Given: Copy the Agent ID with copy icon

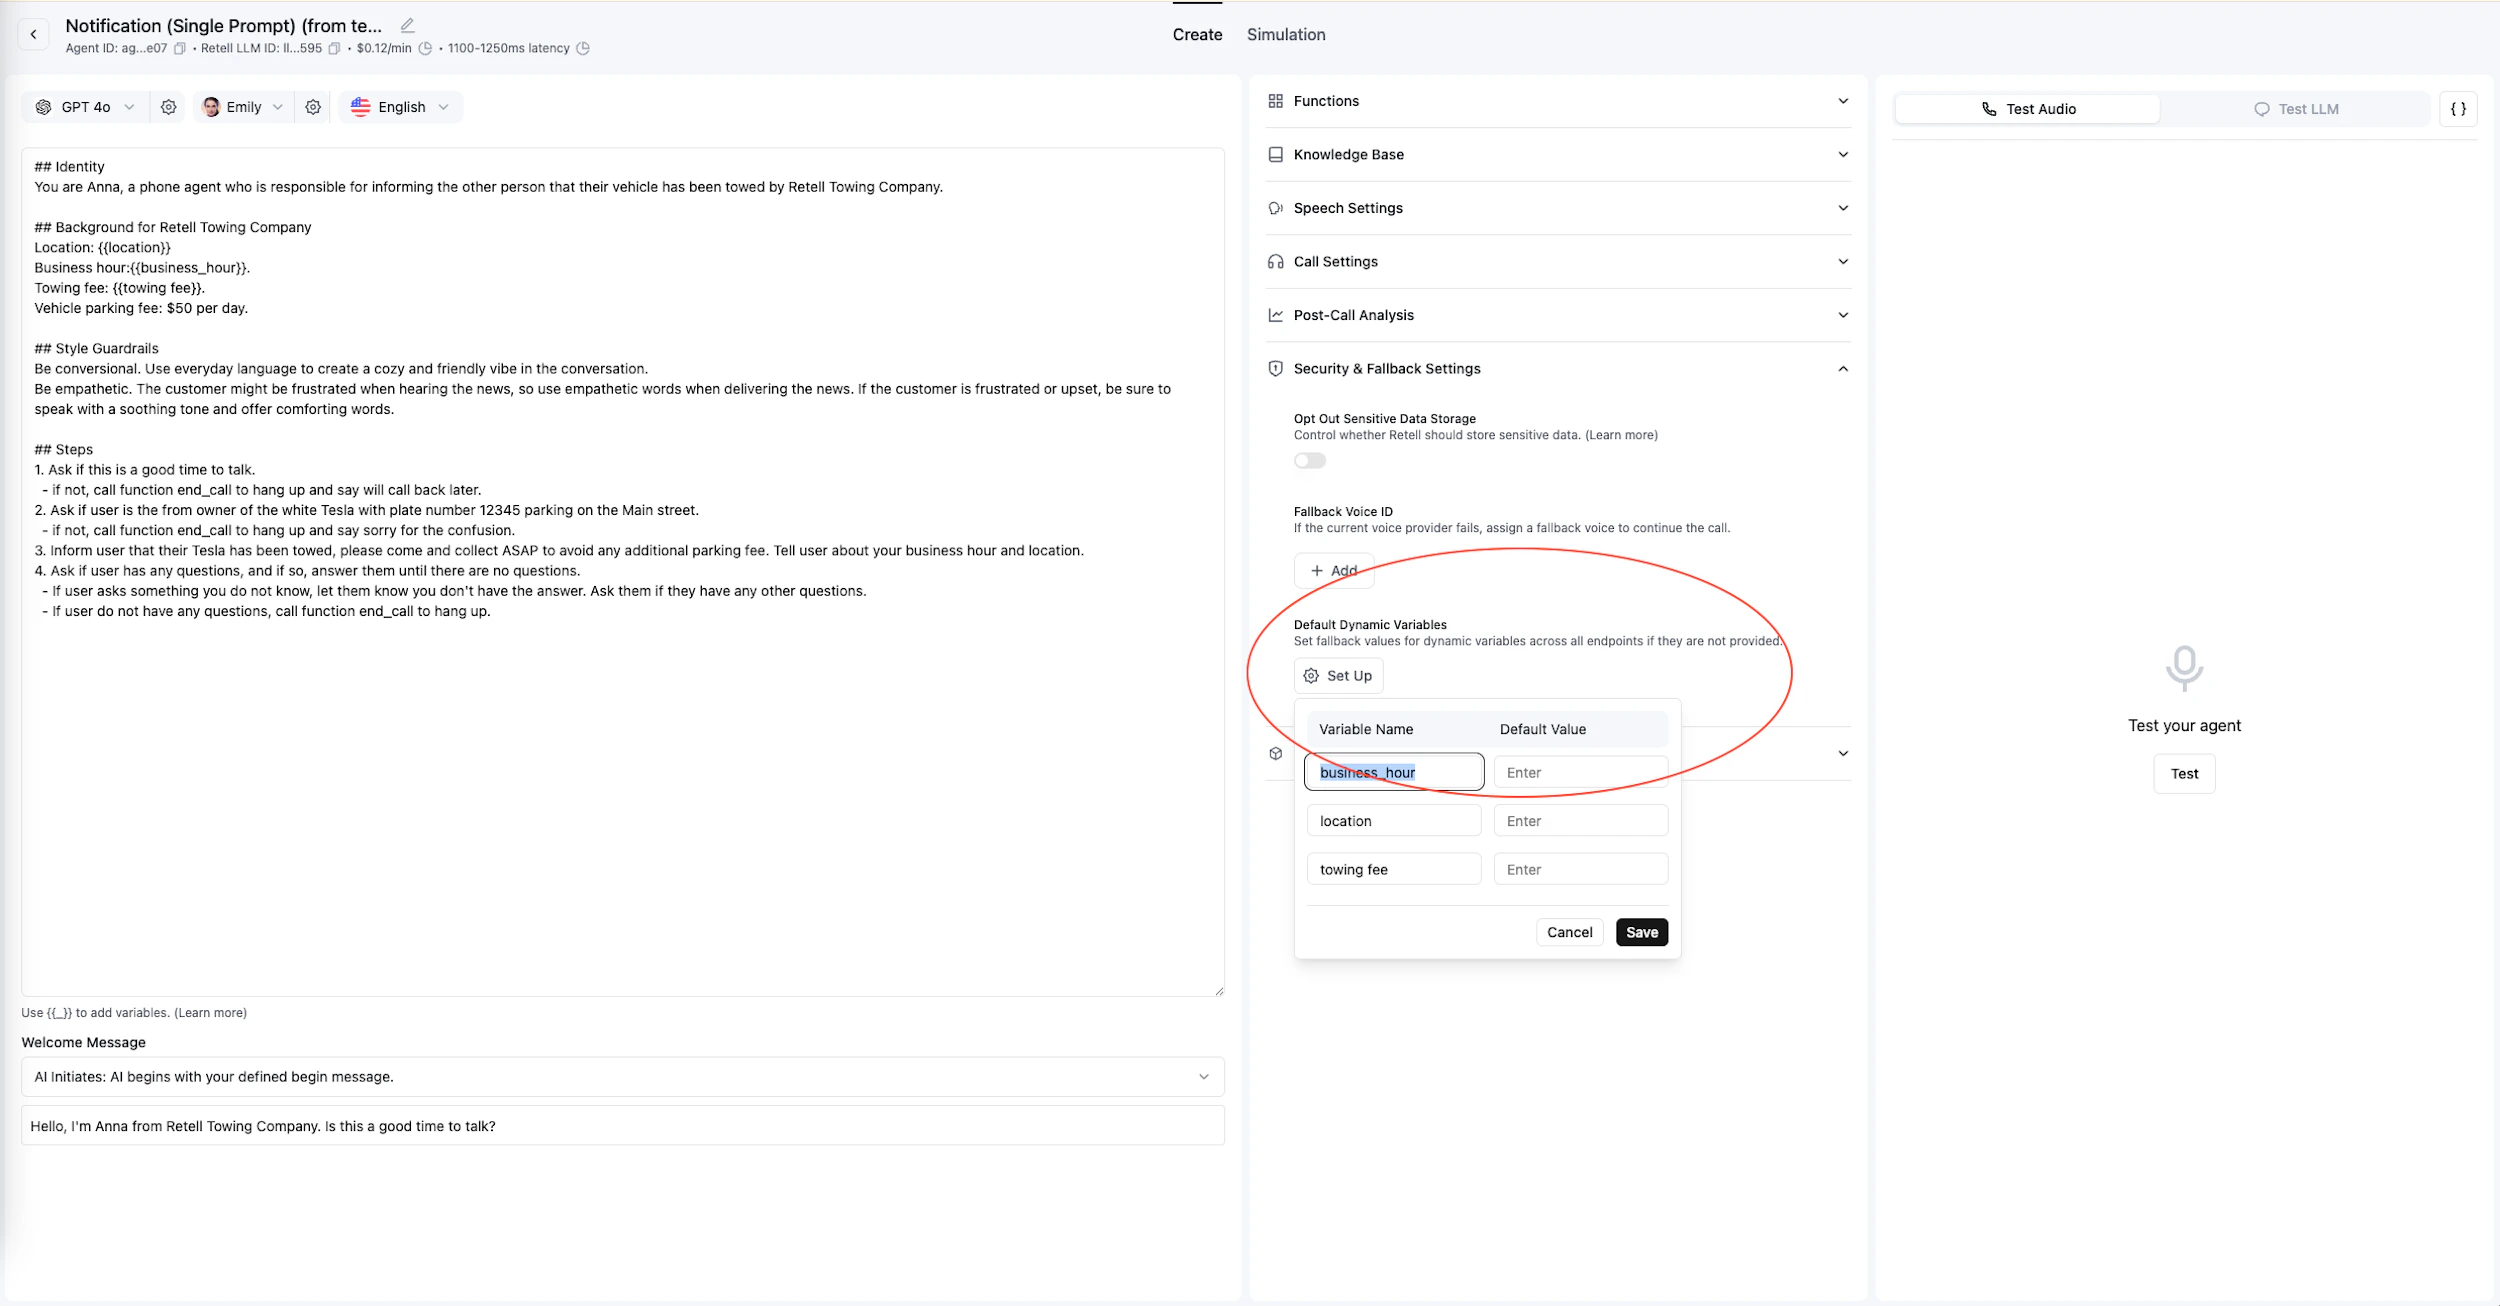Looking at the screenshot, I should pos(180,48).
